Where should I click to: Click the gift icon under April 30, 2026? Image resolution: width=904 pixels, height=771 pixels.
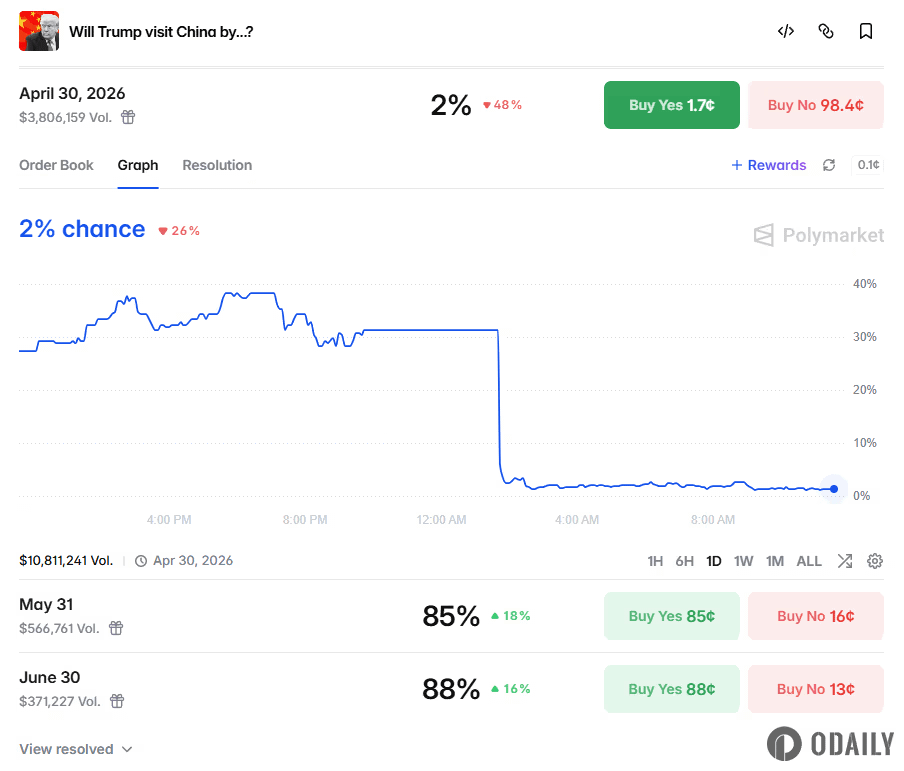[128, 117]
